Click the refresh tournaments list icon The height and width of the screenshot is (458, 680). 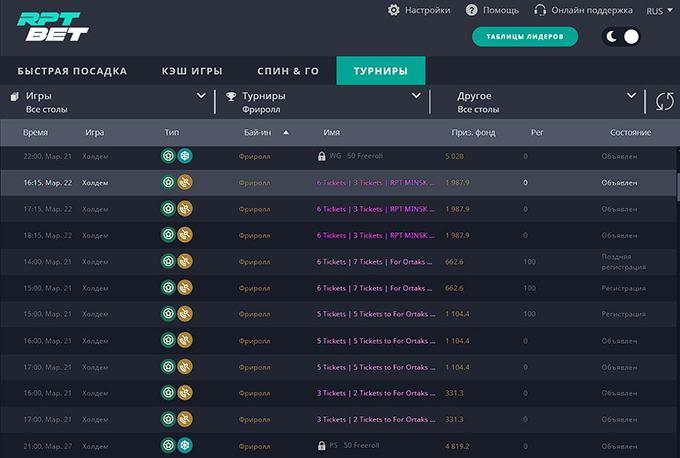coord(664,101)
